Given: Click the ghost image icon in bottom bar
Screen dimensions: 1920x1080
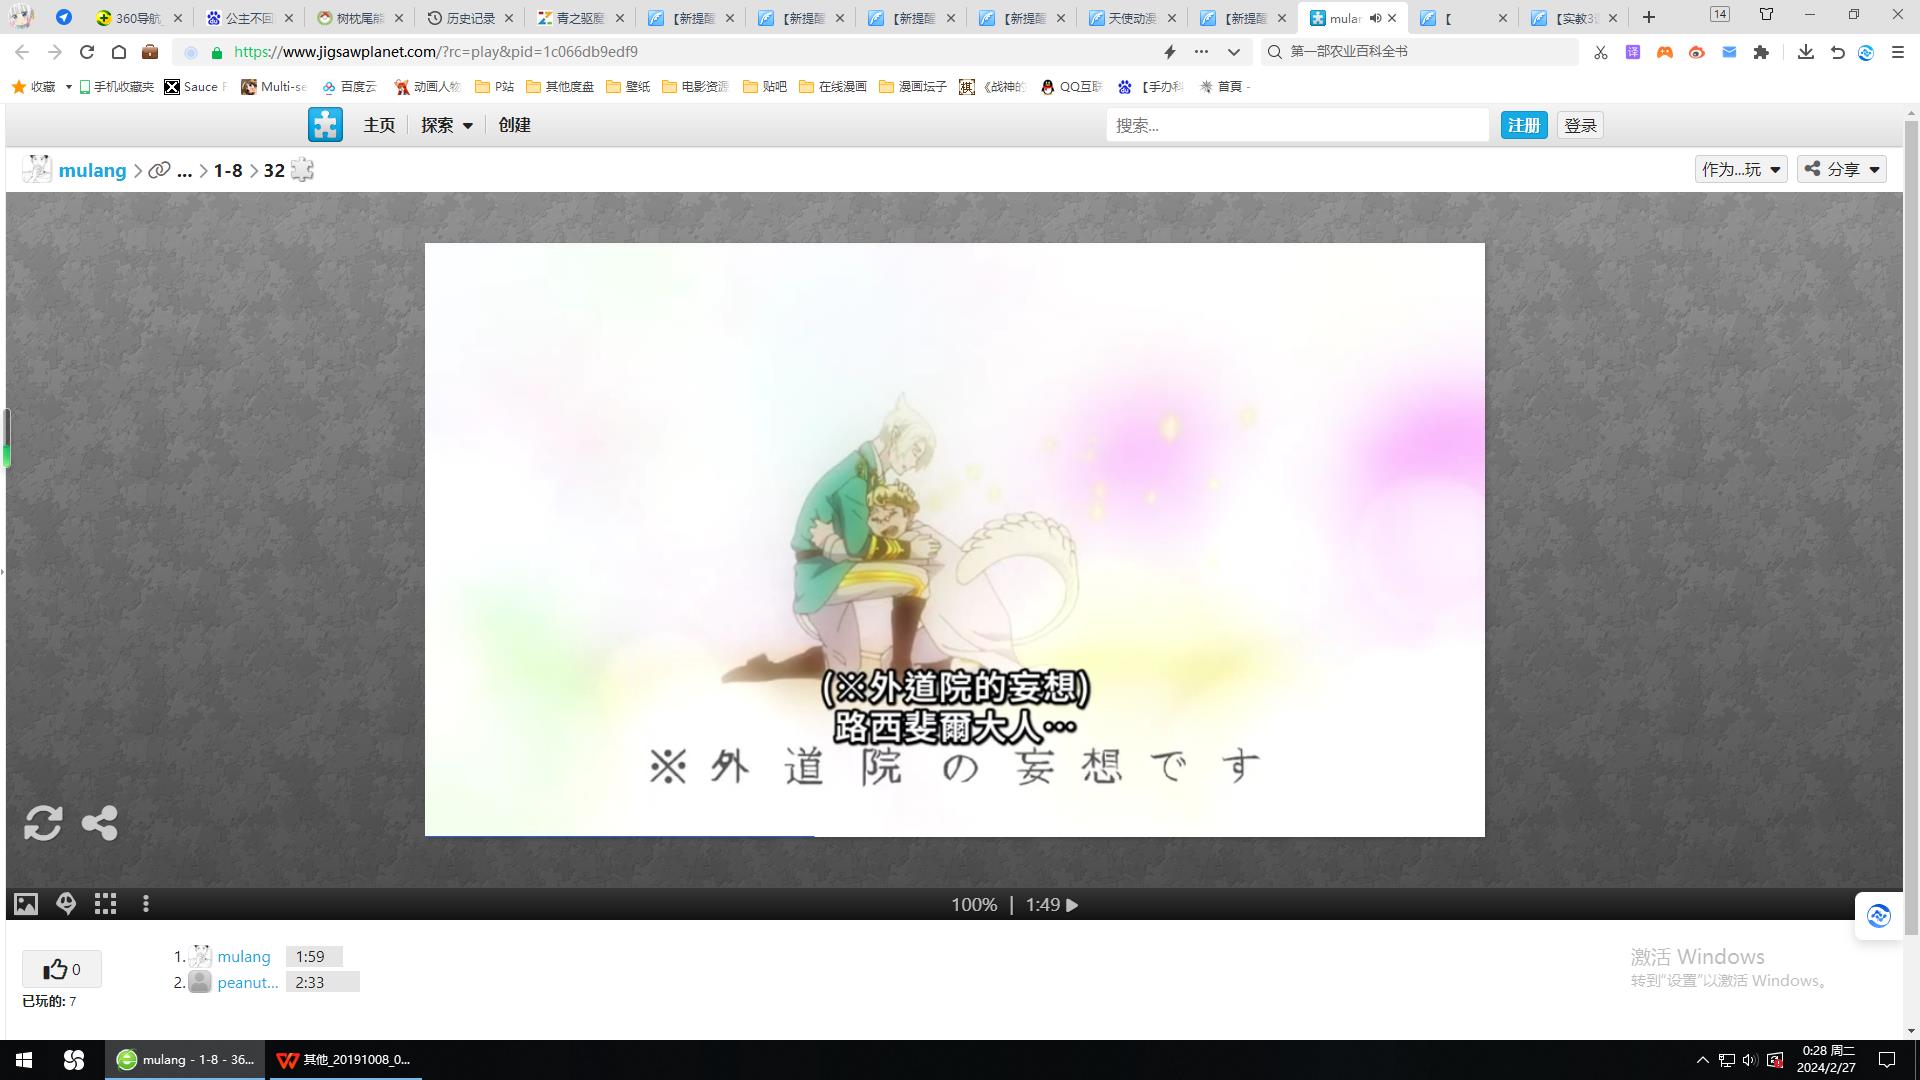Looking at the screenshot, I should click(x=66, y=904).
